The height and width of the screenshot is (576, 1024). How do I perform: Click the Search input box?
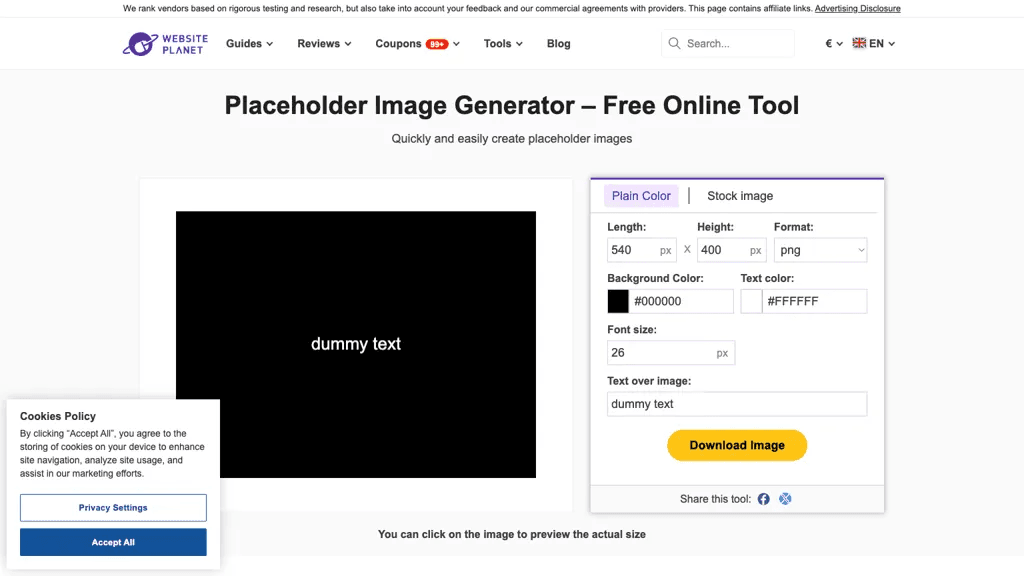(x=728, y=44)
